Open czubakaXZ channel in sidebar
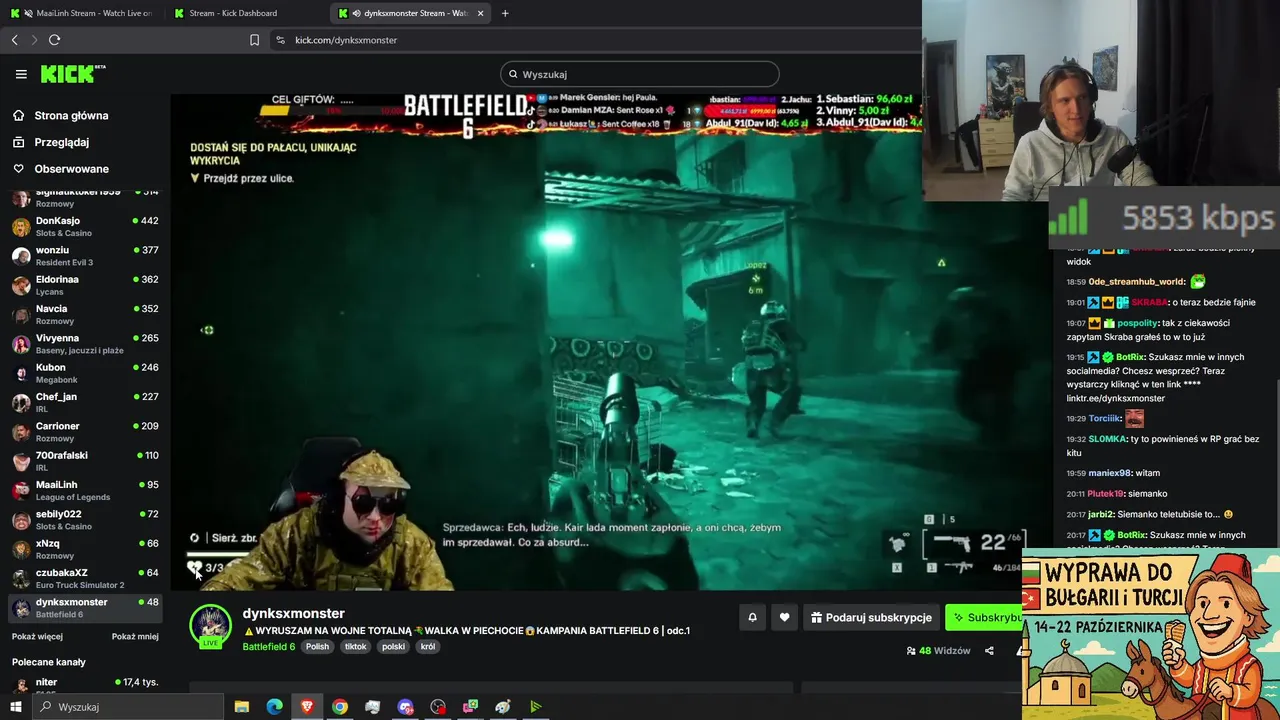 click(x=85, y=578)
